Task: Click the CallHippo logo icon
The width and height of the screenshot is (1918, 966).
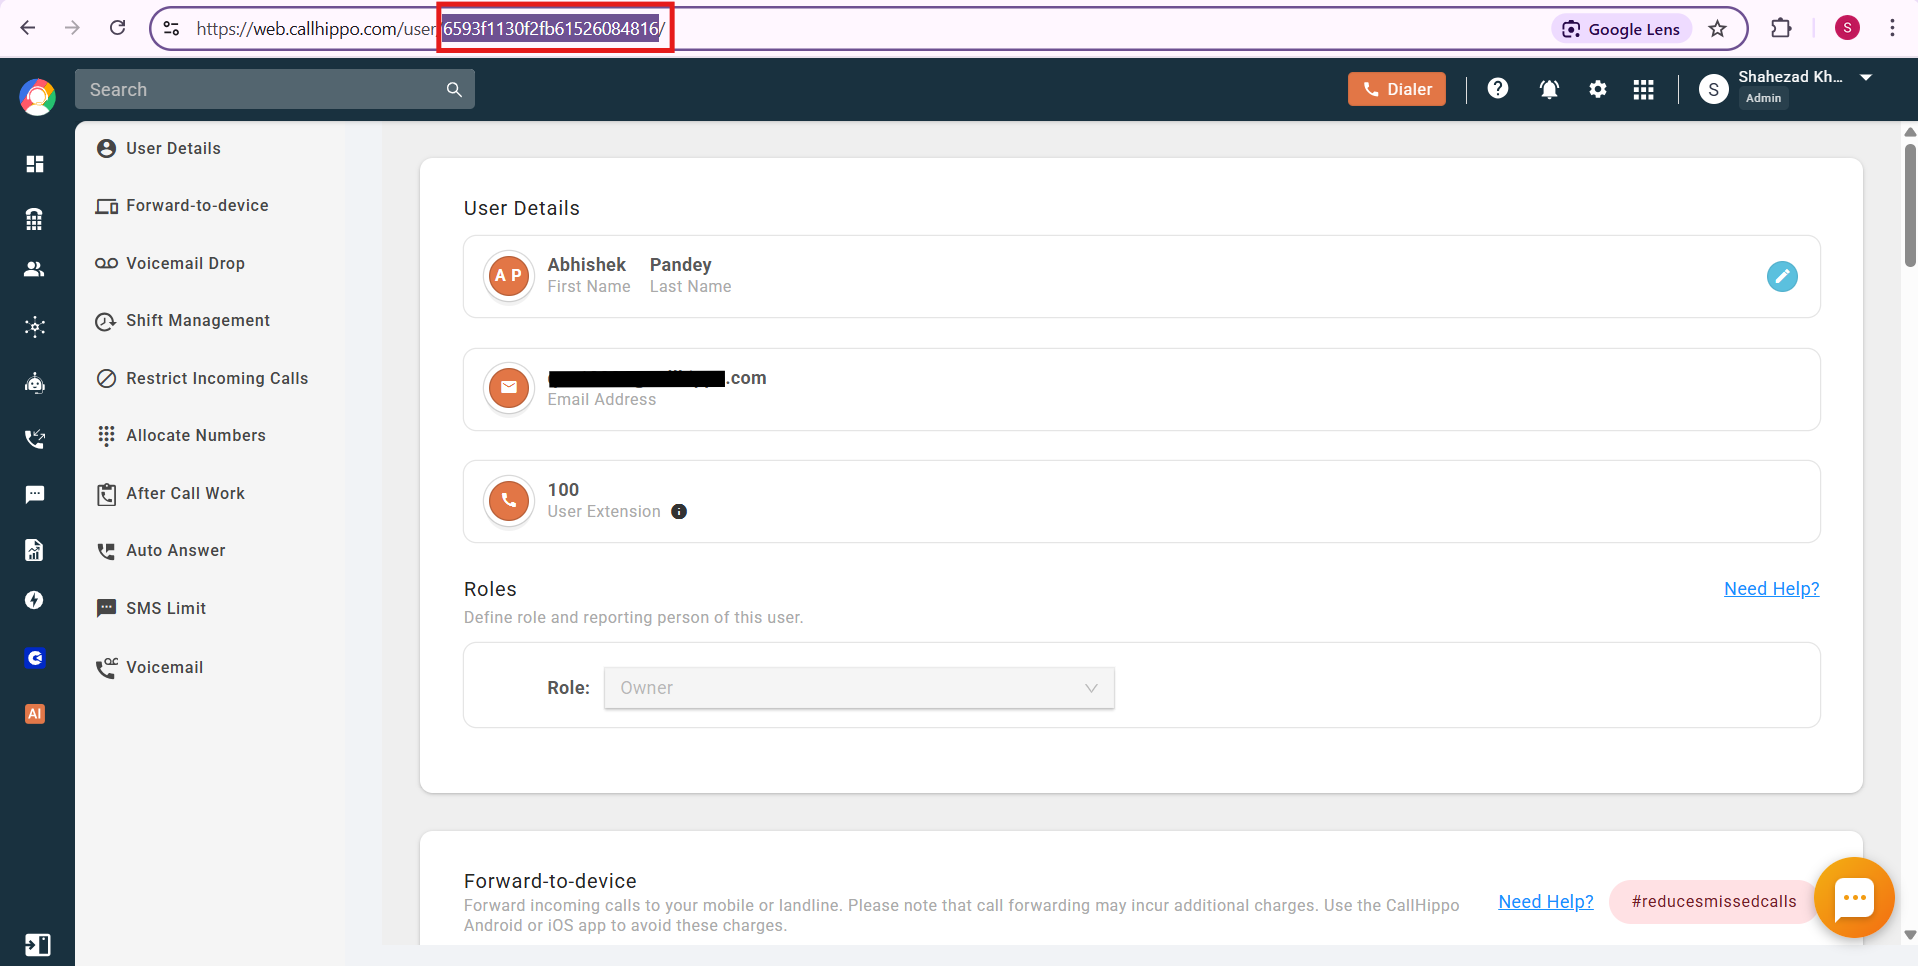Action: (x=37, y=96)
